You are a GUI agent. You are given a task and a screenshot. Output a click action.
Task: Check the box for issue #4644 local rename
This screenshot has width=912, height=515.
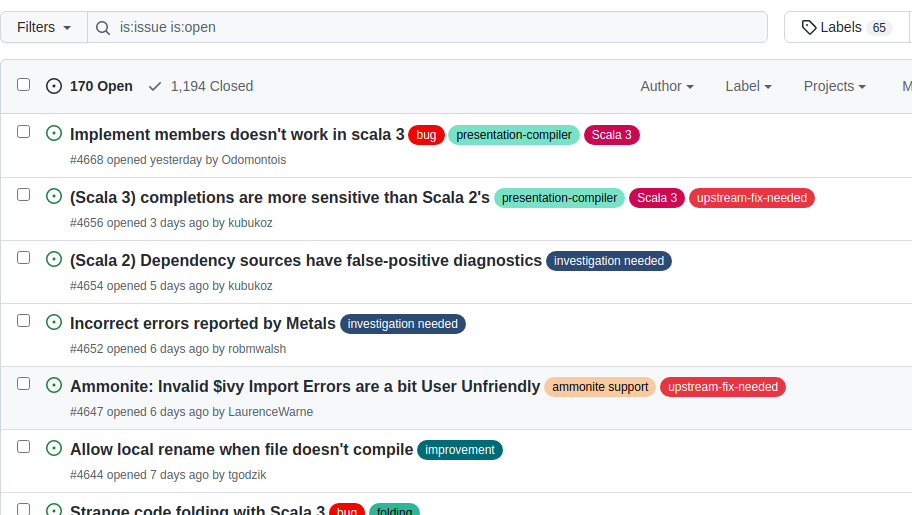click(23, 446)
